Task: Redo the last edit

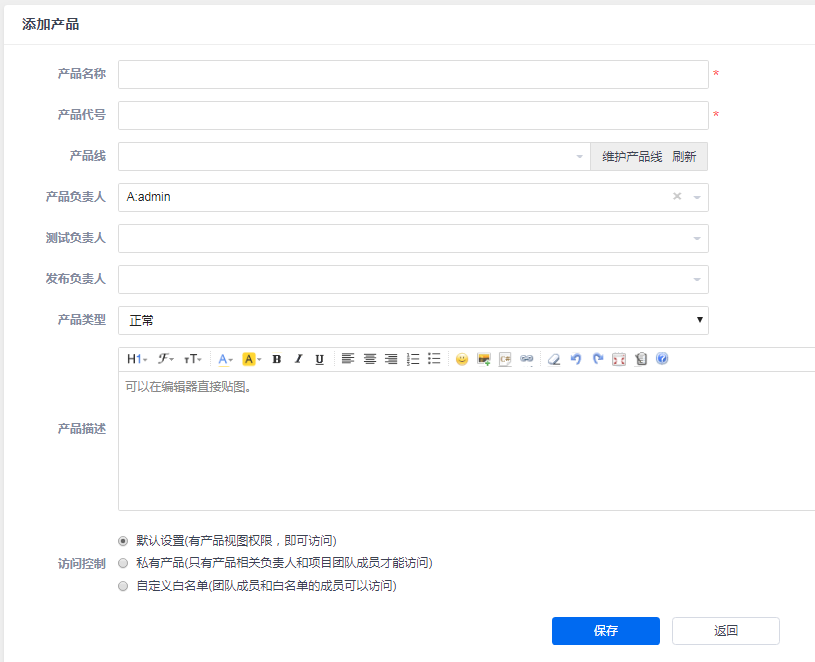Action: click(598, 359)
